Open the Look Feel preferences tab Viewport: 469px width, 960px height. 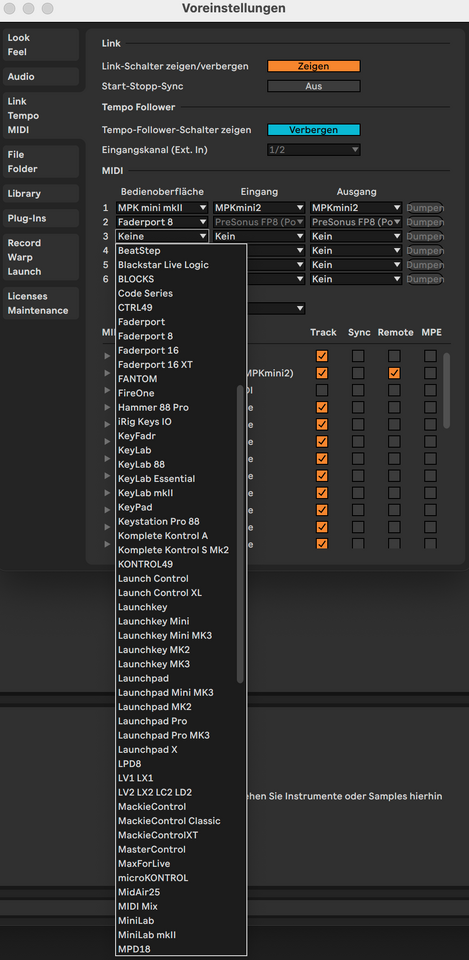point(40,45)
